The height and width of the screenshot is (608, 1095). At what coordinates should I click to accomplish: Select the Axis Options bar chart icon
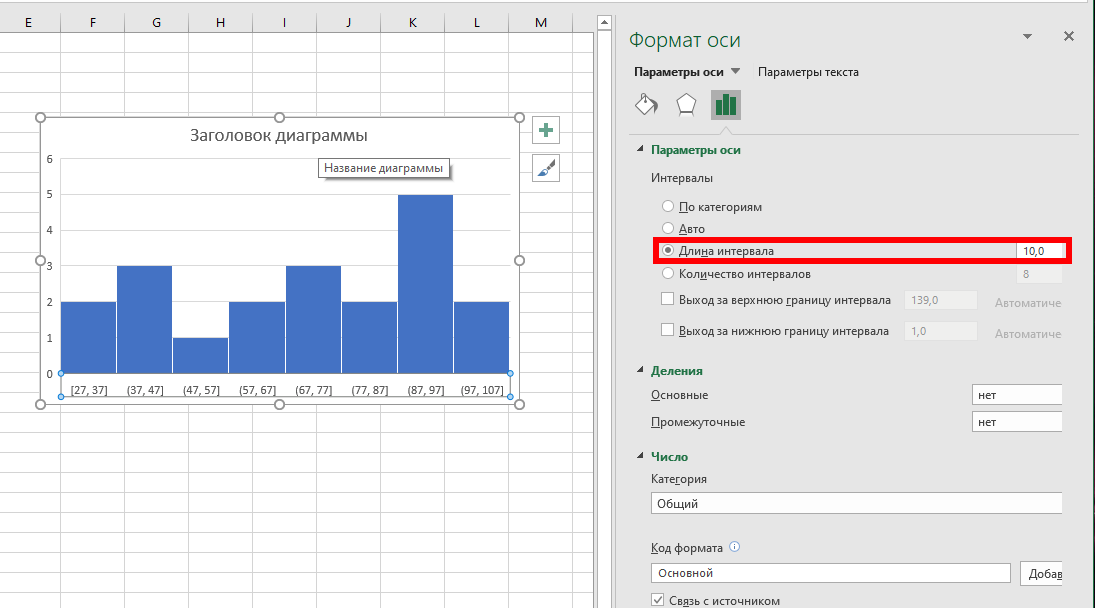[x=725, y=104]
